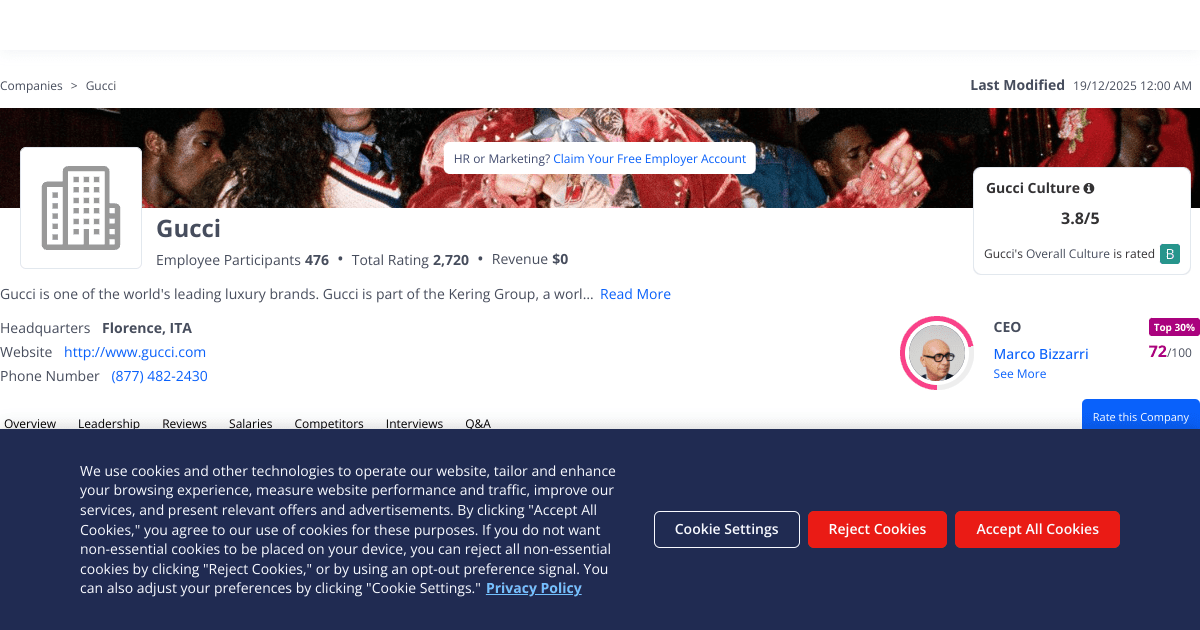Click the culture grade B badge

tap(1170, 254)
